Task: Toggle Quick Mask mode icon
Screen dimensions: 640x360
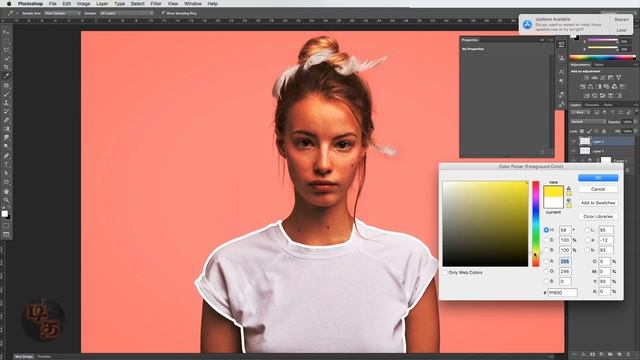Action: pos(6,225)
